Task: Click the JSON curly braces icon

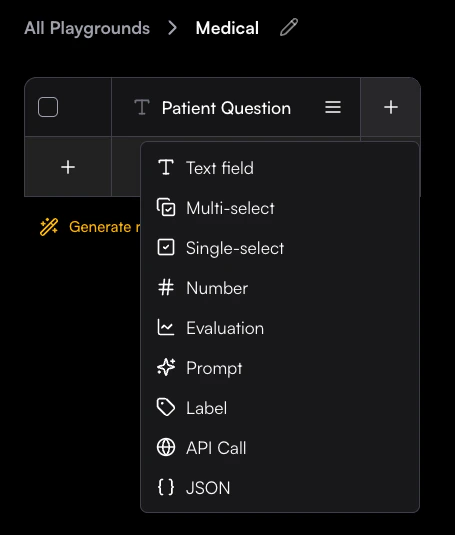Action: (x=166, y=487)
